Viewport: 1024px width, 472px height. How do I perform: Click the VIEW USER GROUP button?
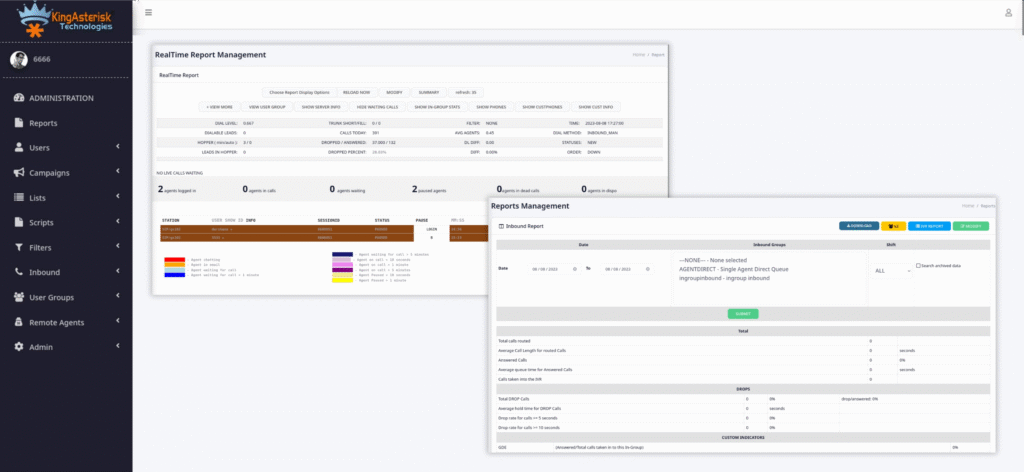coord(267,106)
